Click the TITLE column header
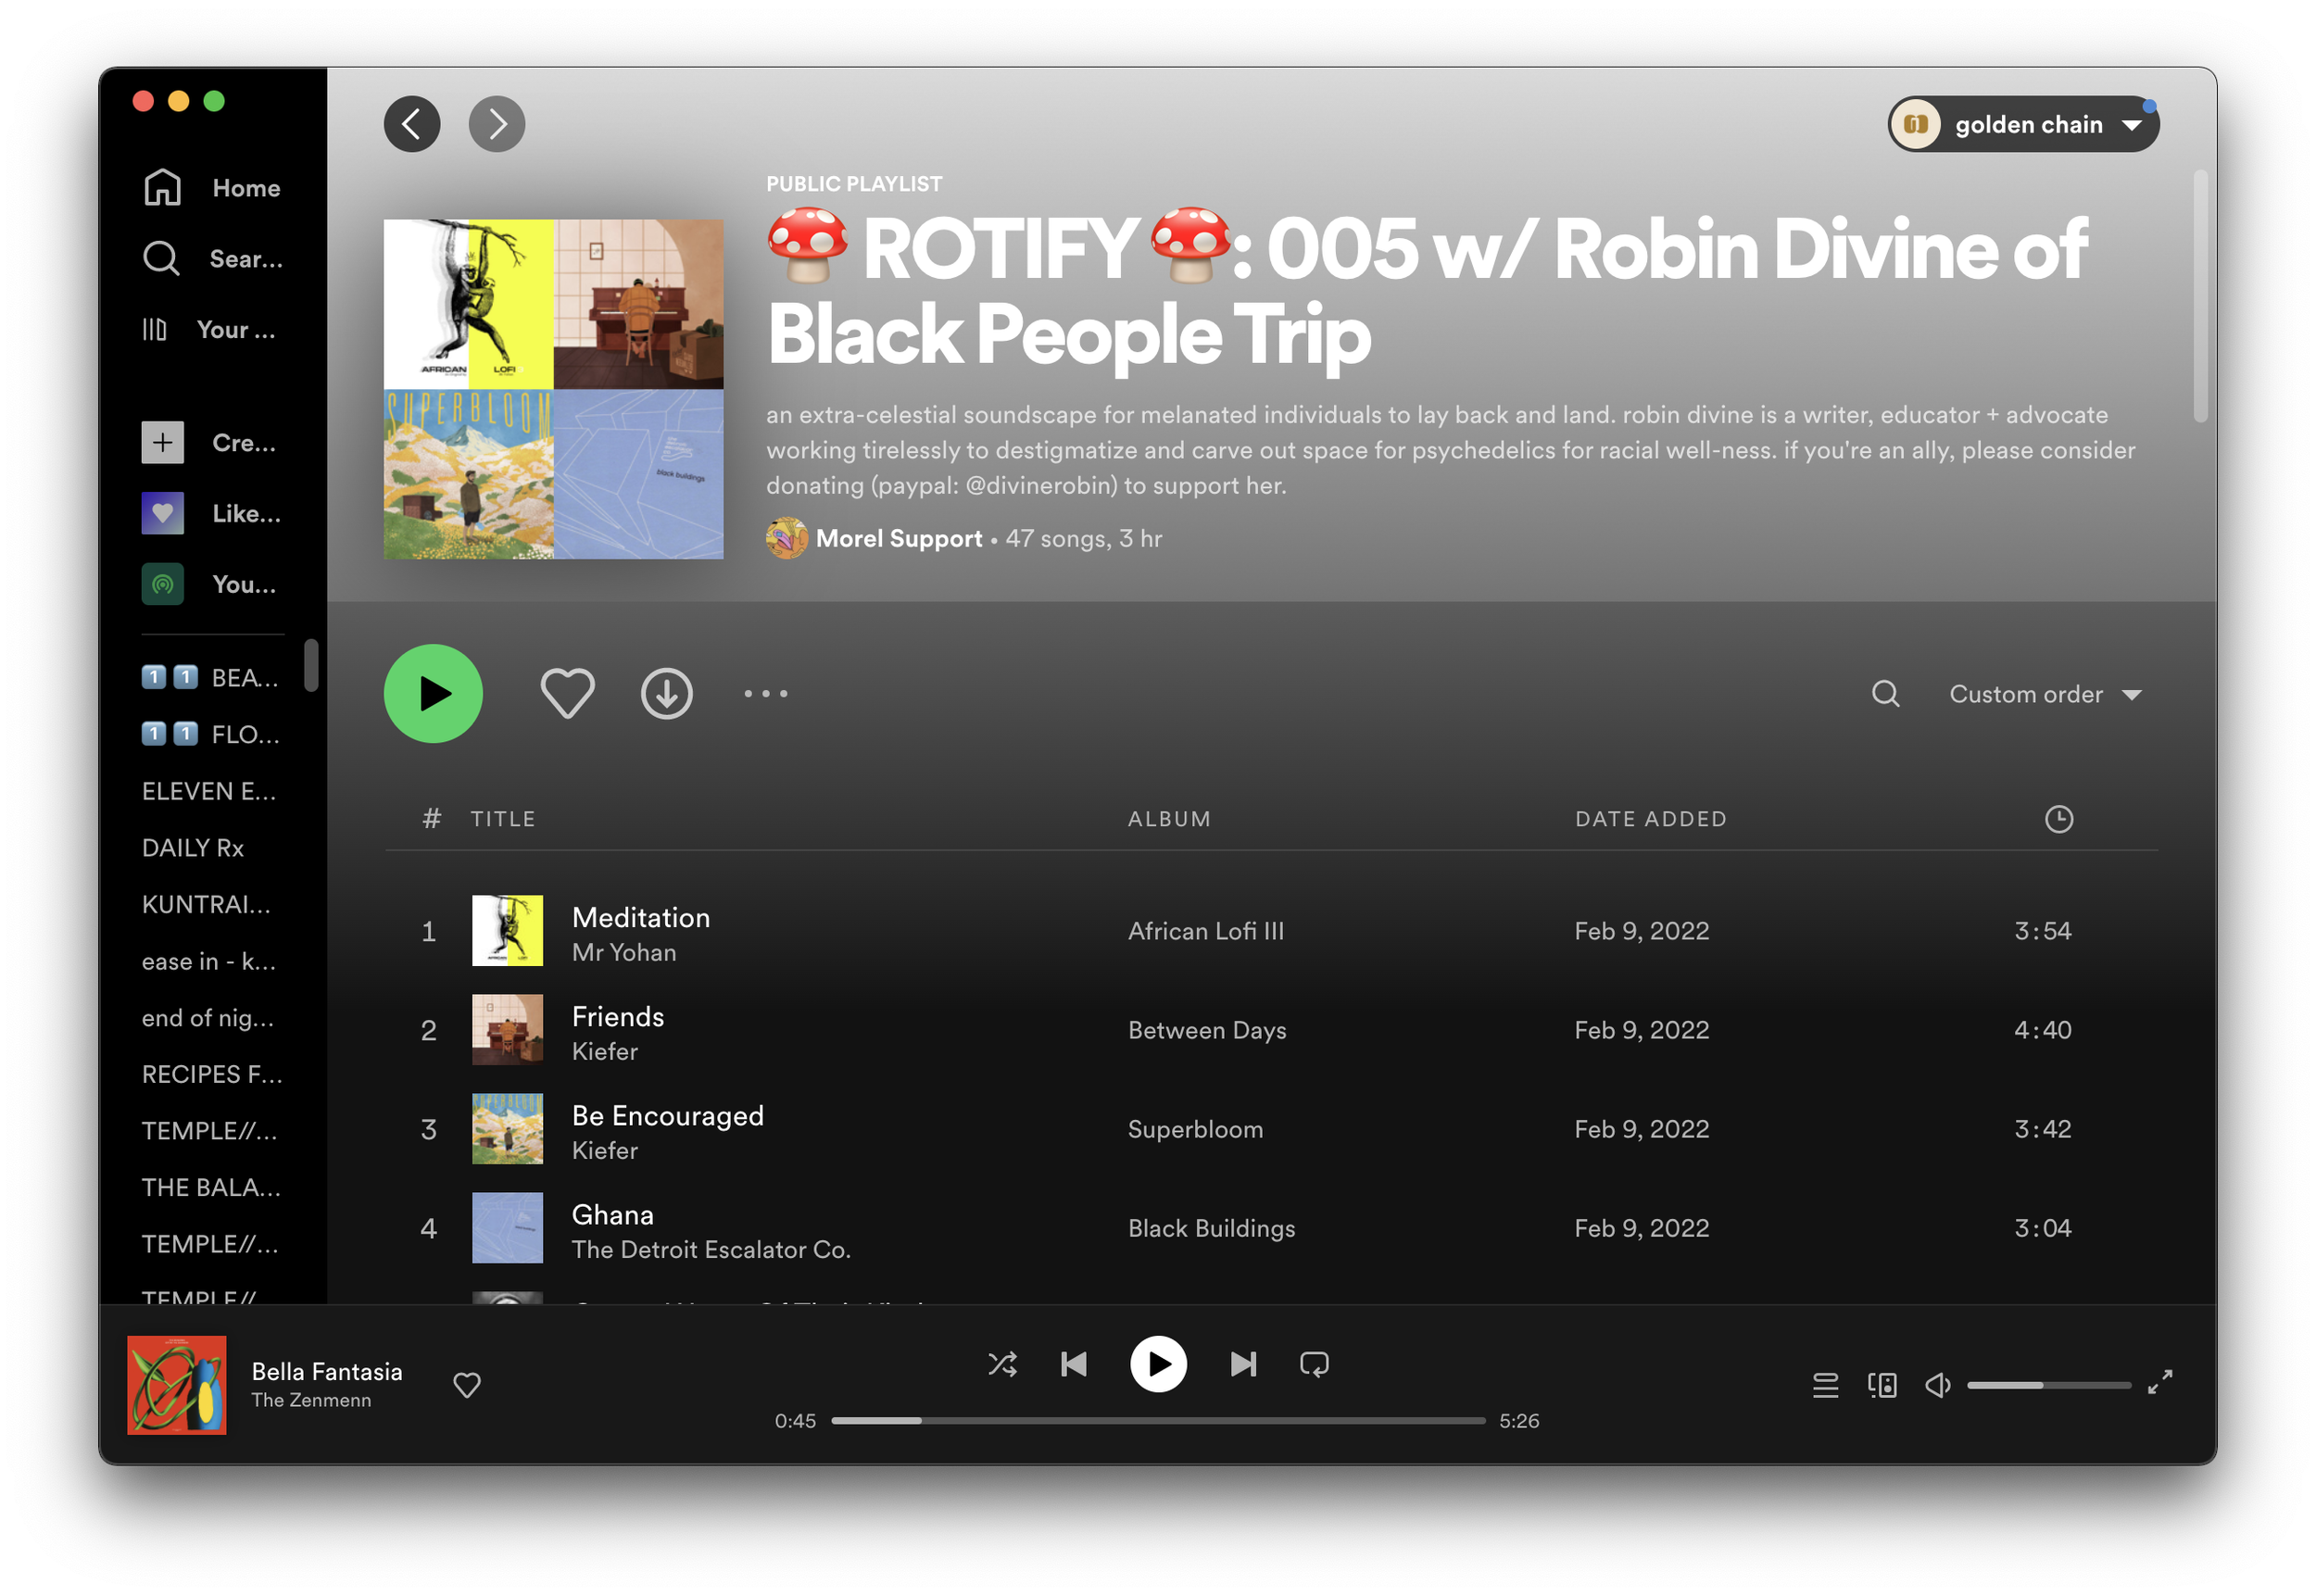Viewport: 2316px width, 1596px height. point(503,819)
